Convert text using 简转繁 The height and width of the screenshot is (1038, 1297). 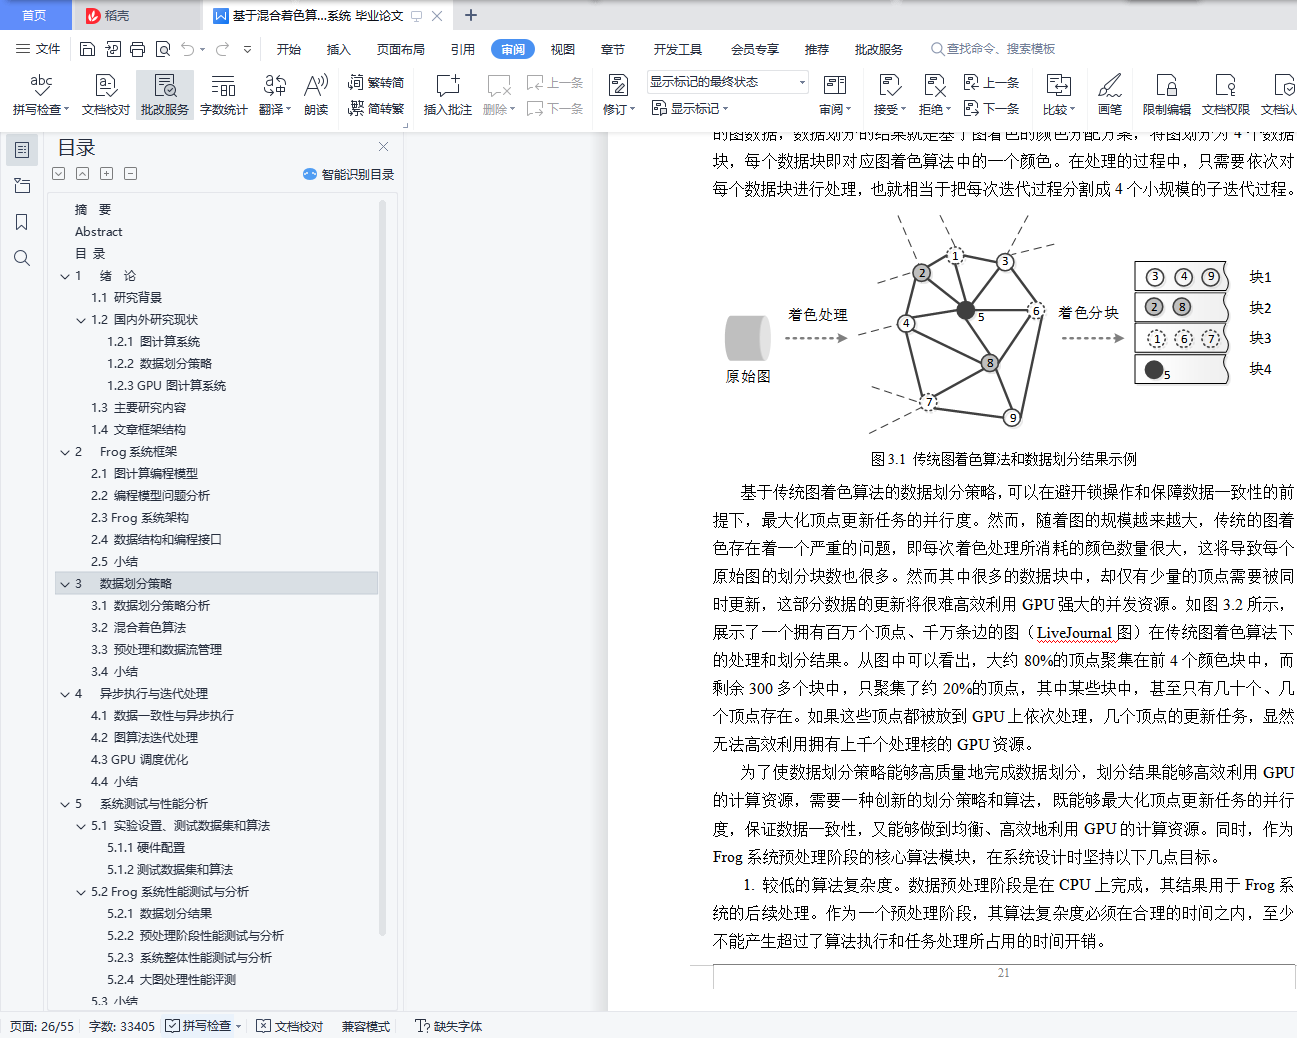coord(376,109)
